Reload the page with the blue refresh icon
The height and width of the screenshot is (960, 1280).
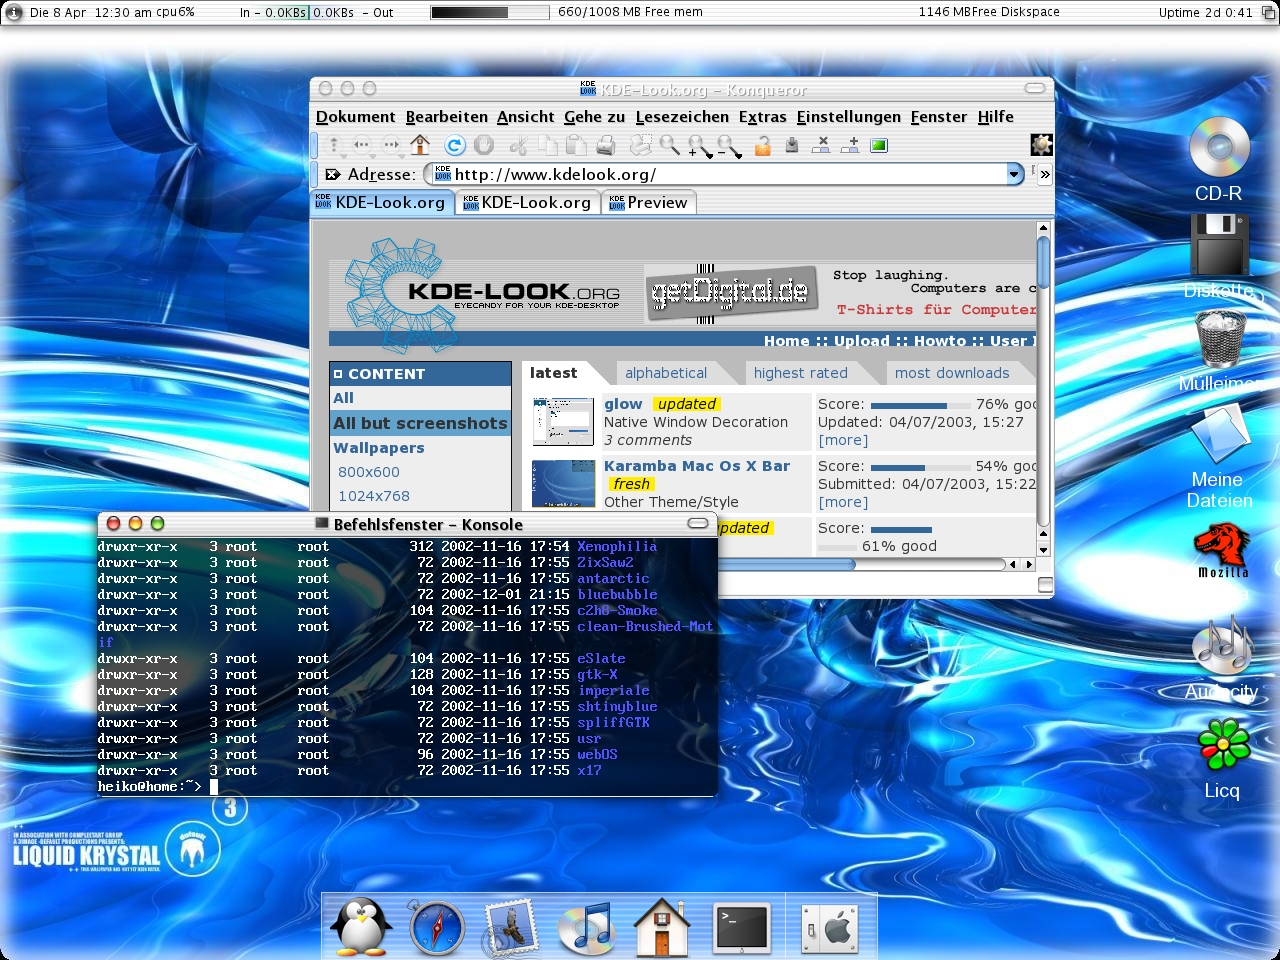pyautogui.click(x=454, y=145)
